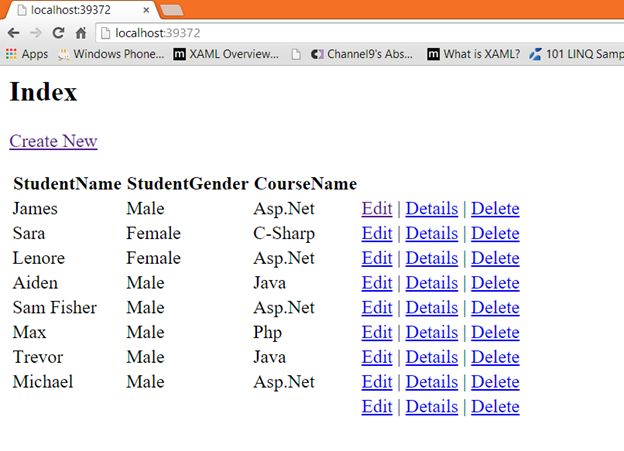This screenshot has width=624, height=451.
Task: Select the name cell James
Action: tap(35, 209)
